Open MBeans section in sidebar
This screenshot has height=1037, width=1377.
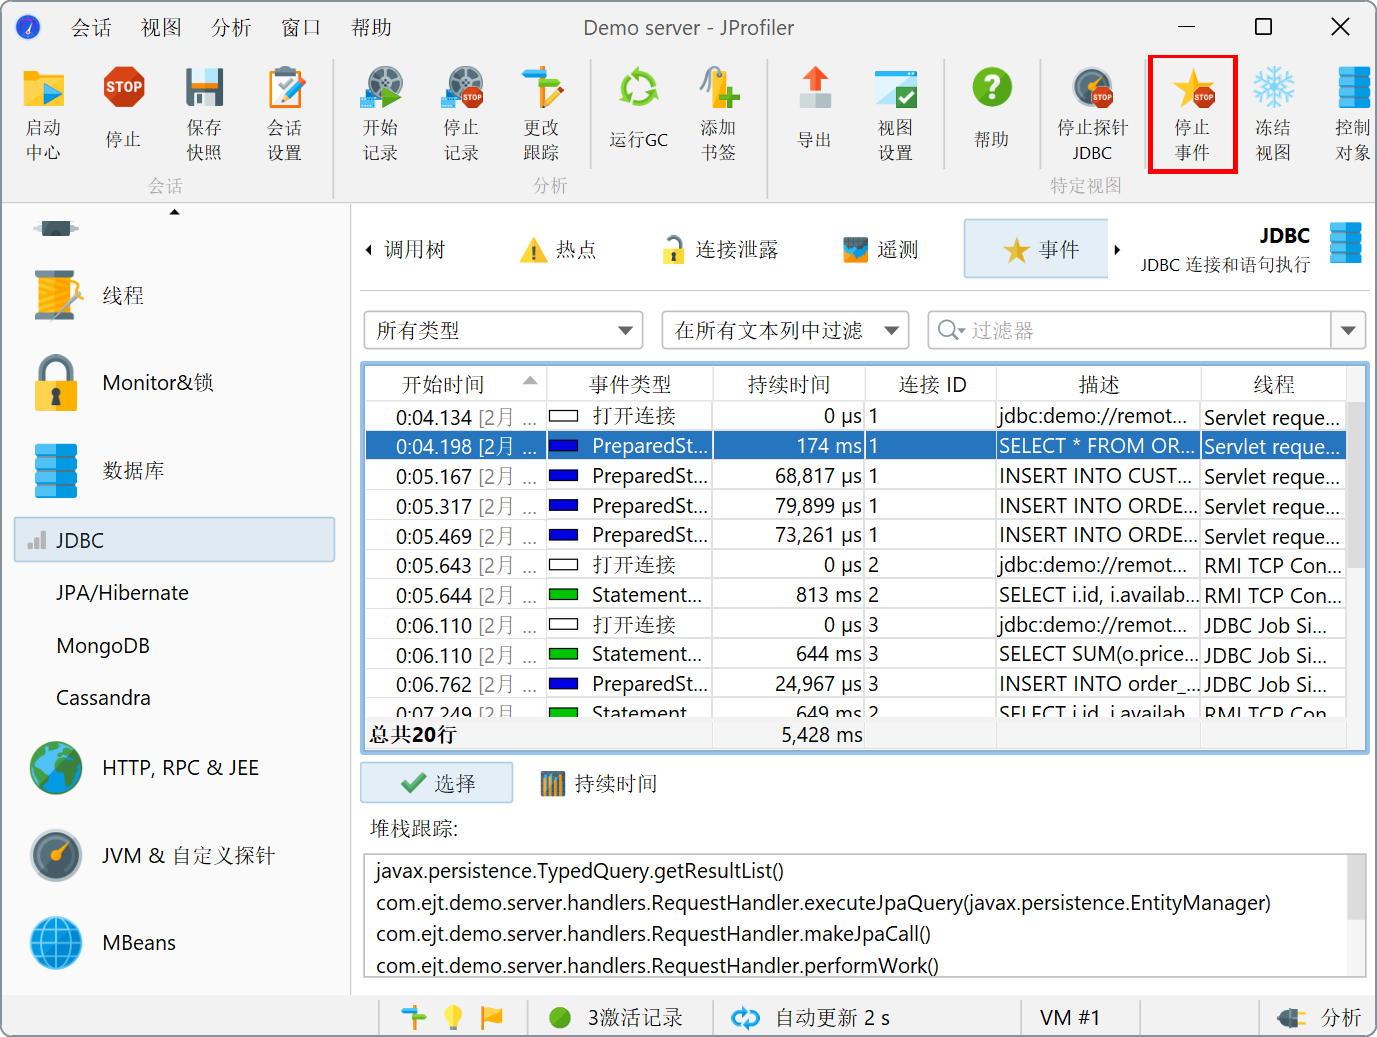point(104,943)
